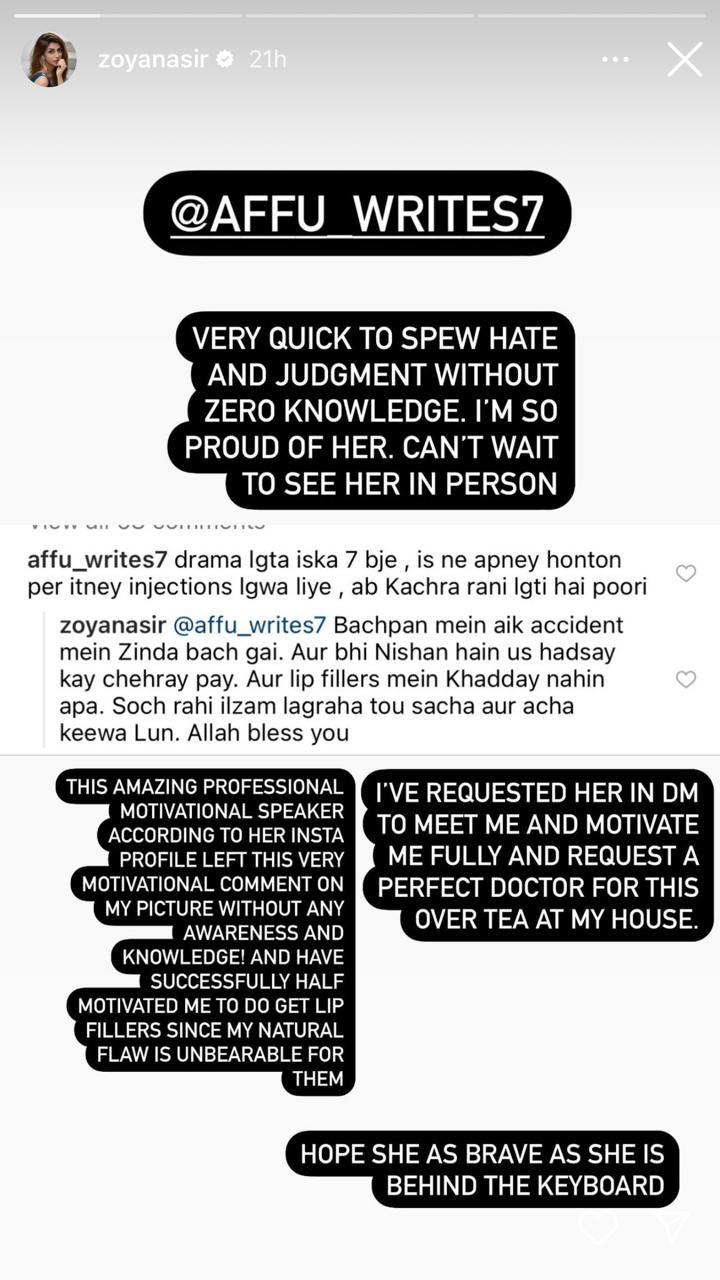
Task: Tap the @AFFU_WRITES7 mention sticker
Action: coord(357,213)
